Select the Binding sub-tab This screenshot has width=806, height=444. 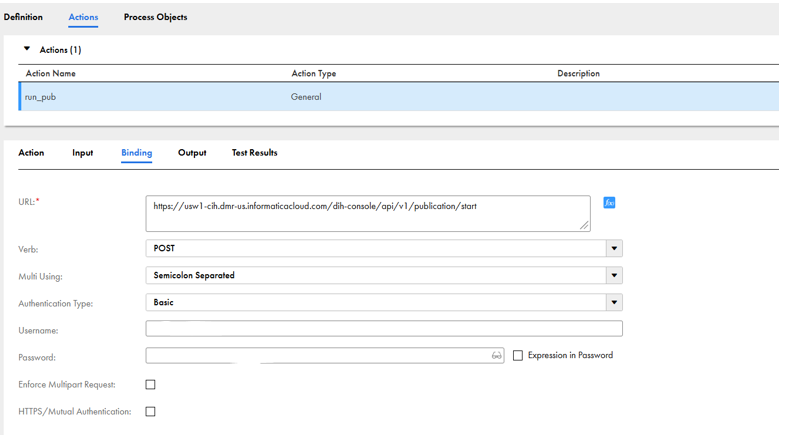pos(137,153)
